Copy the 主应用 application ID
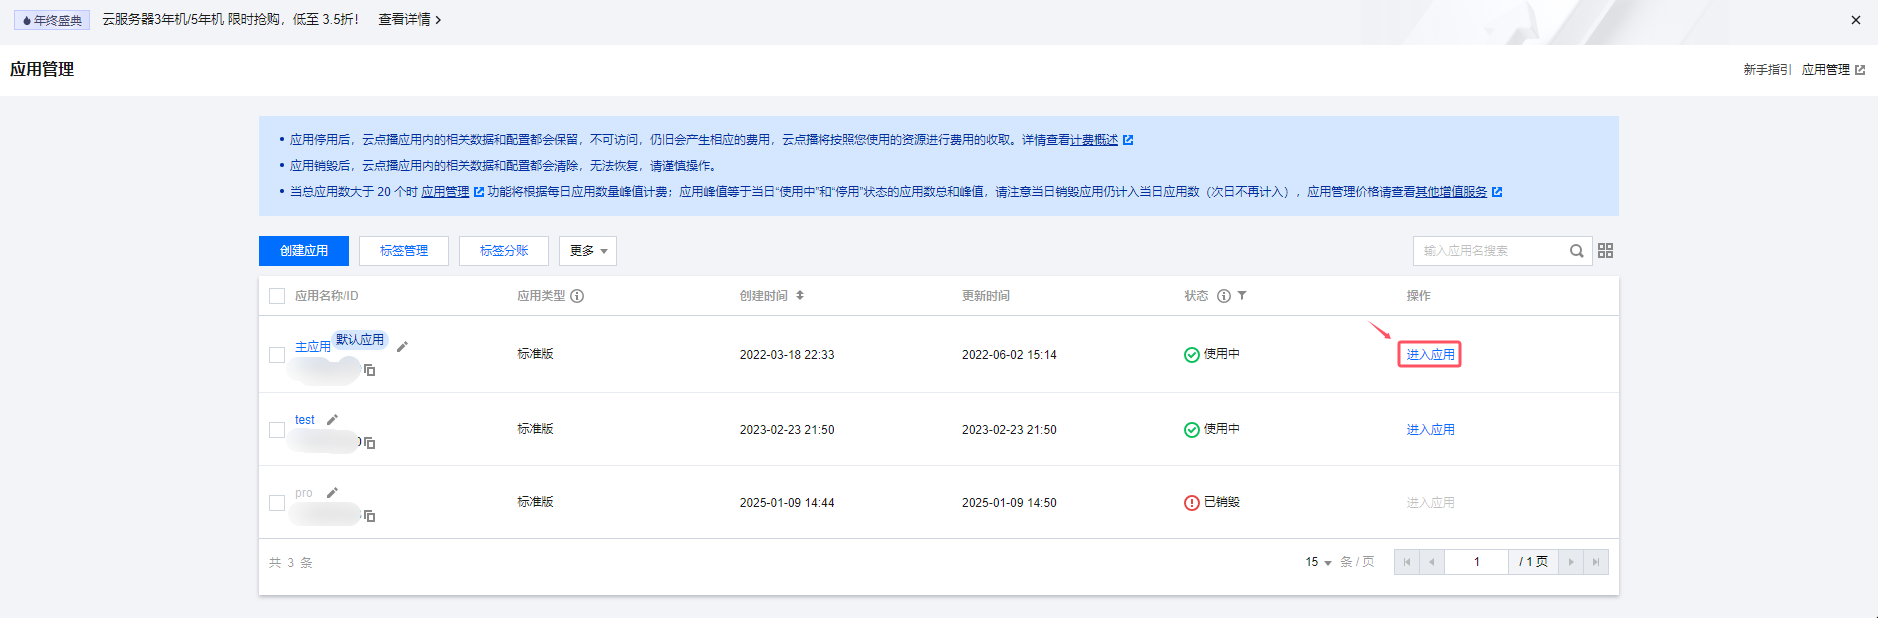Screen dimensions: 1878x618 pyautogui.click(x=369, y=370)
